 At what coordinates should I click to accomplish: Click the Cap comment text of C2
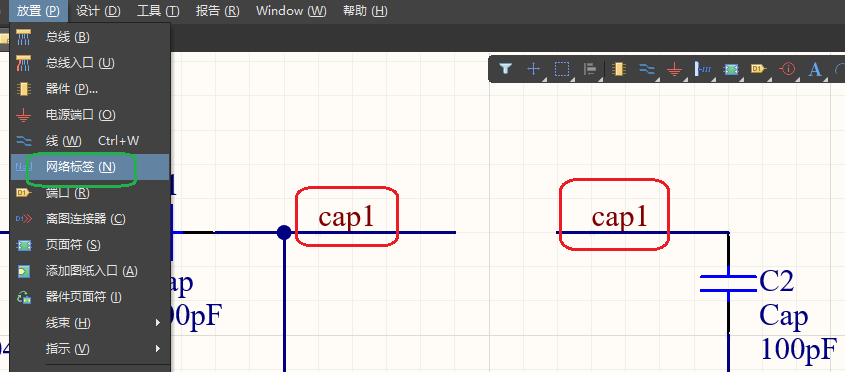tap(784, 316)
